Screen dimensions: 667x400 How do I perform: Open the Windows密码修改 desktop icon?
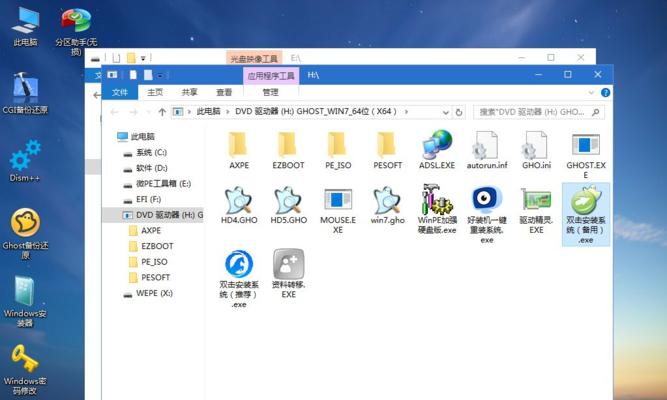[25, 369]
